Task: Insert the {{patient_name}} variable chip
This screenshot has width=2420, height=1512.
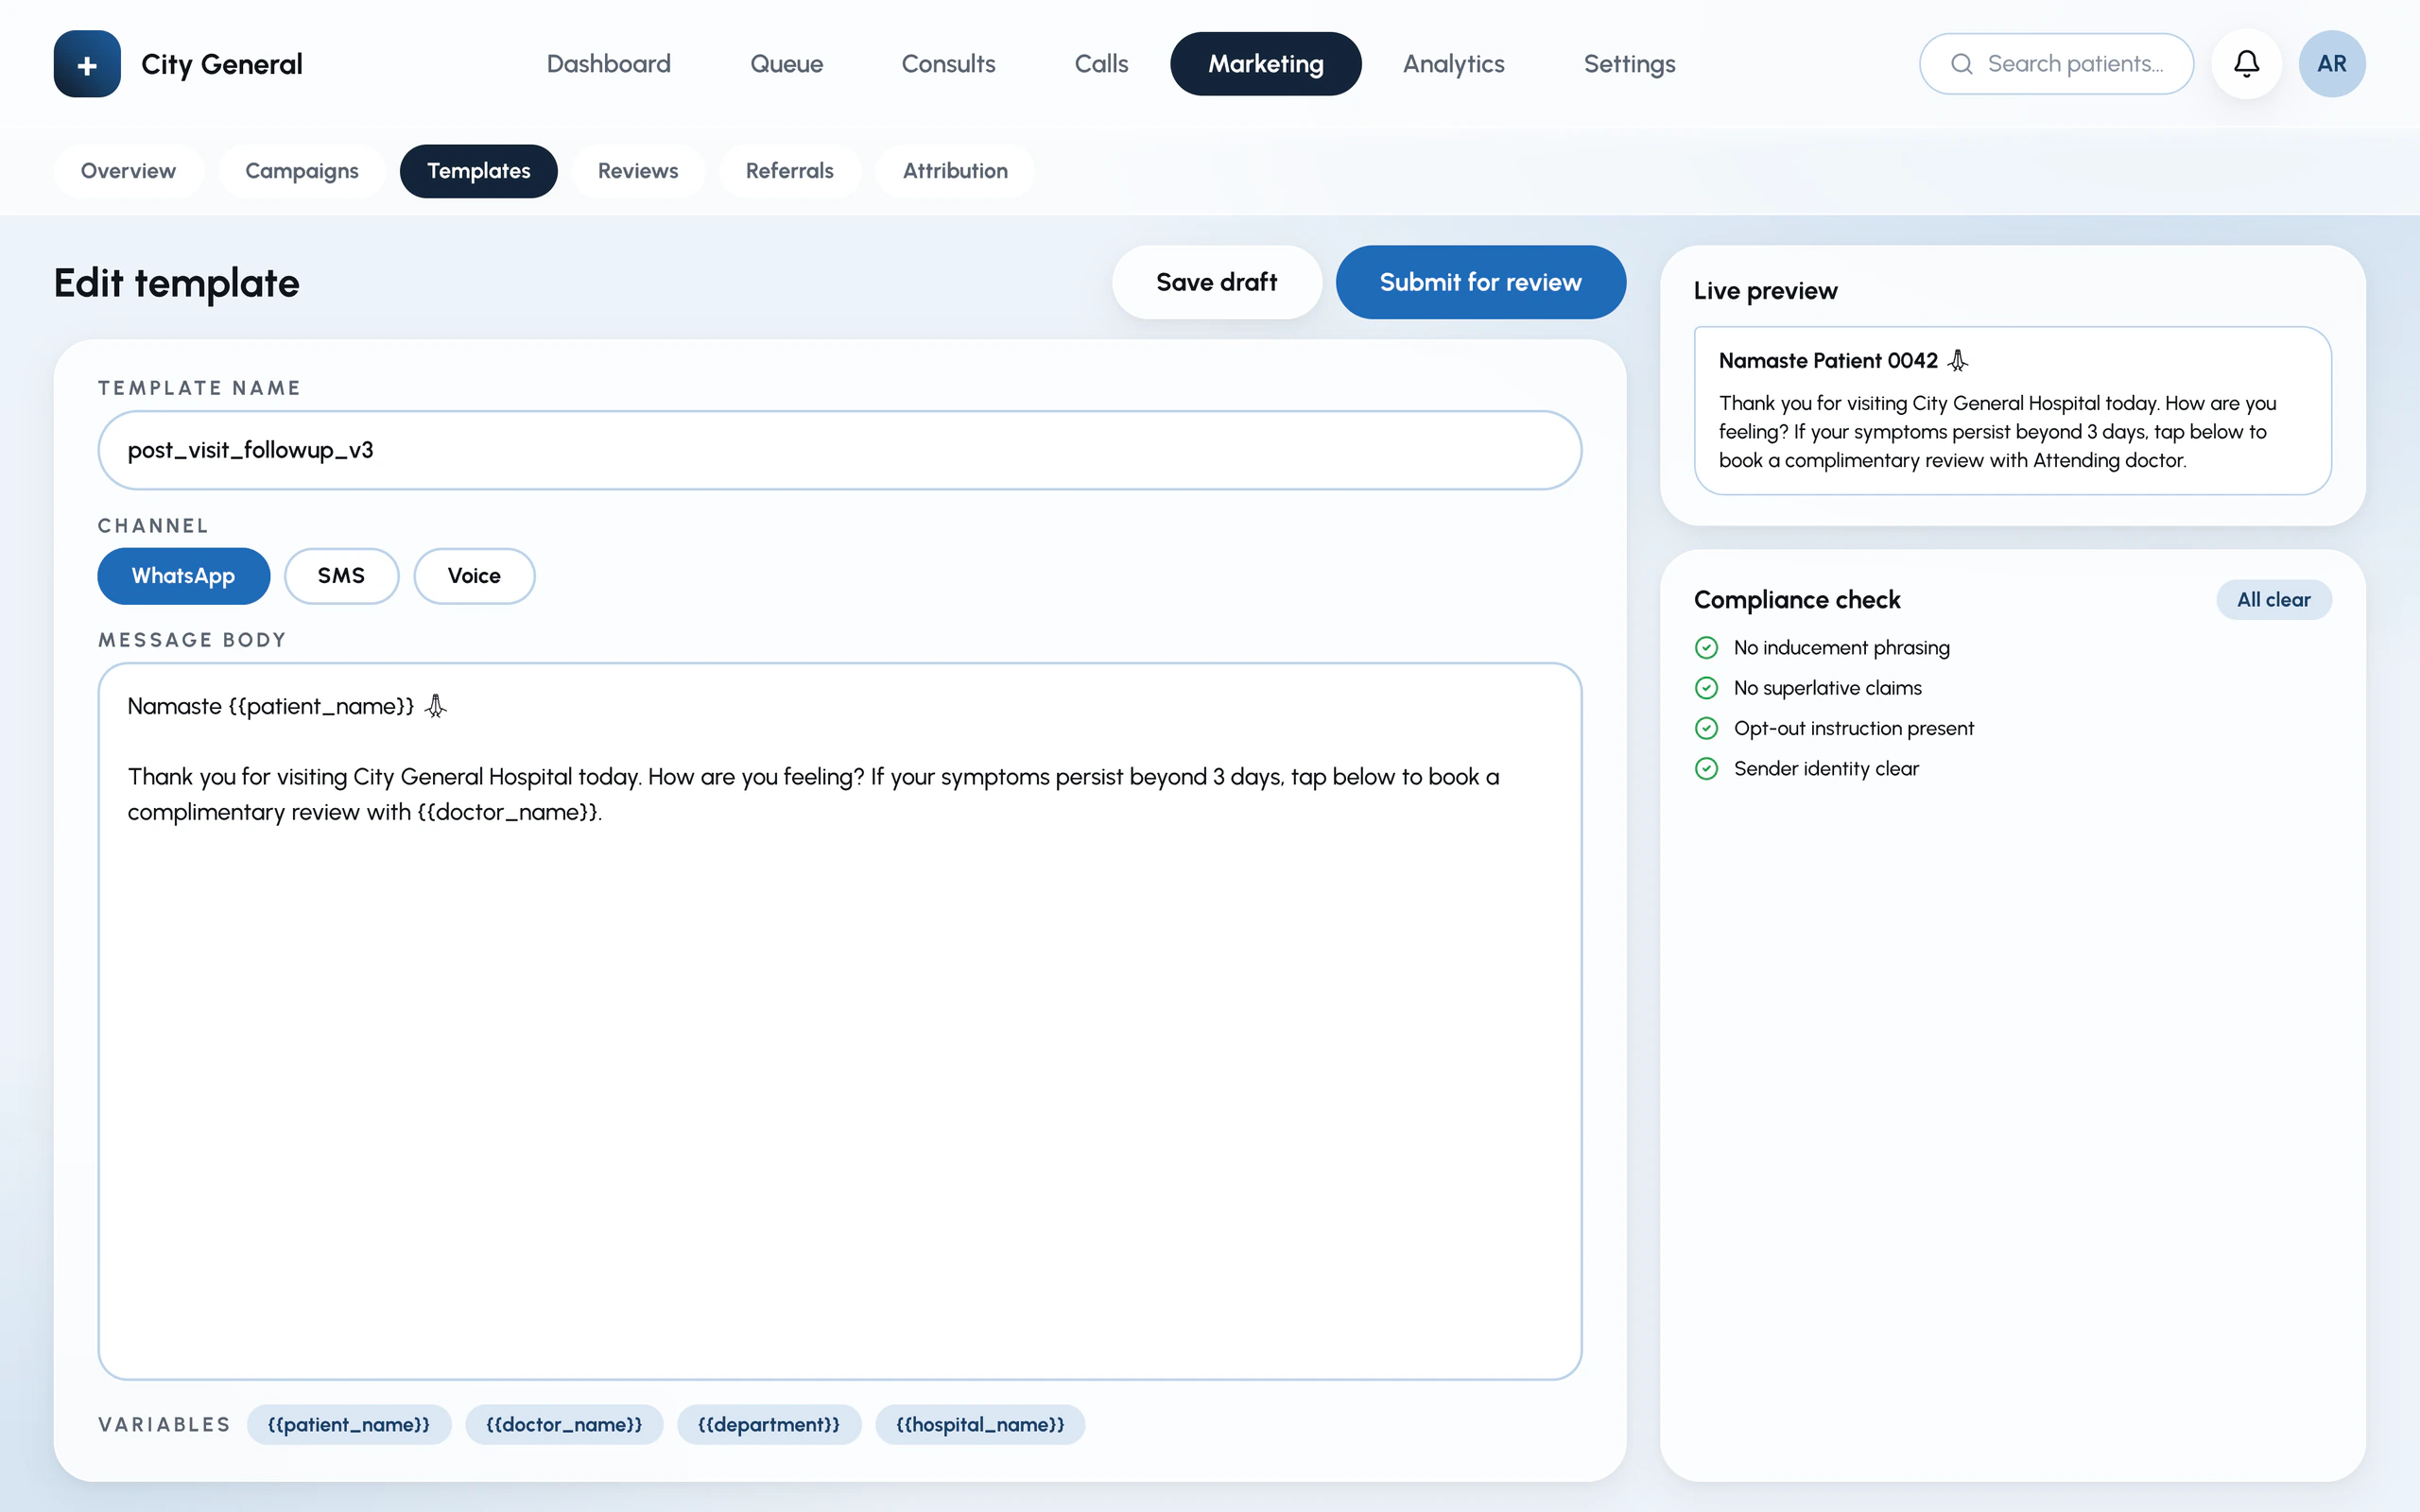Action: click(348, 1424)
